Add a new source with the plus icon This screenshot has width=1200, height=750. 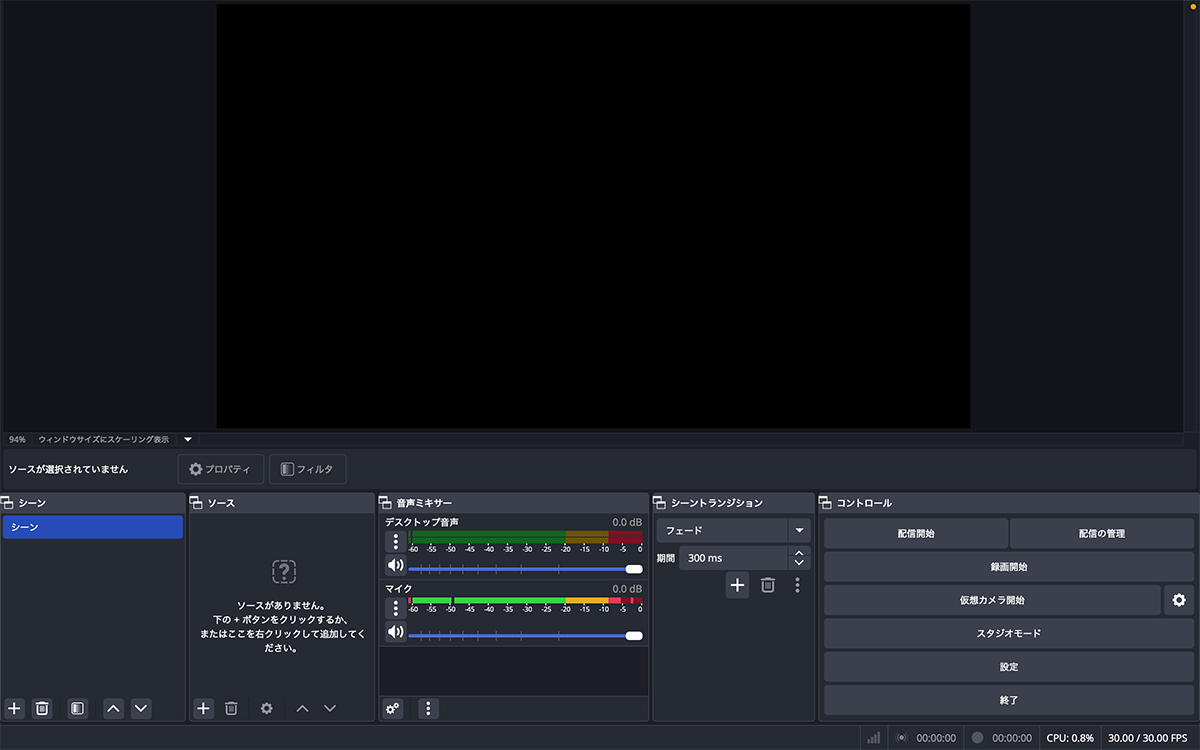click(x=203, y=708)
